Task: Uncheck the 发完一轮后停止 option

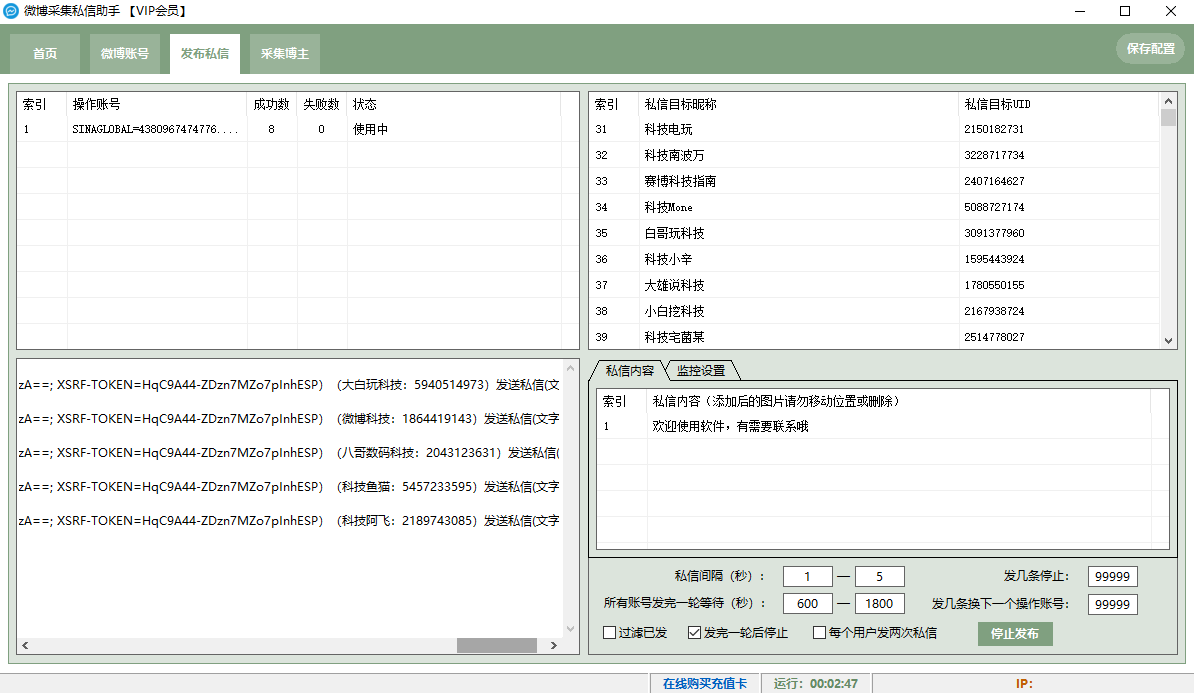Action: coord(694,632)
